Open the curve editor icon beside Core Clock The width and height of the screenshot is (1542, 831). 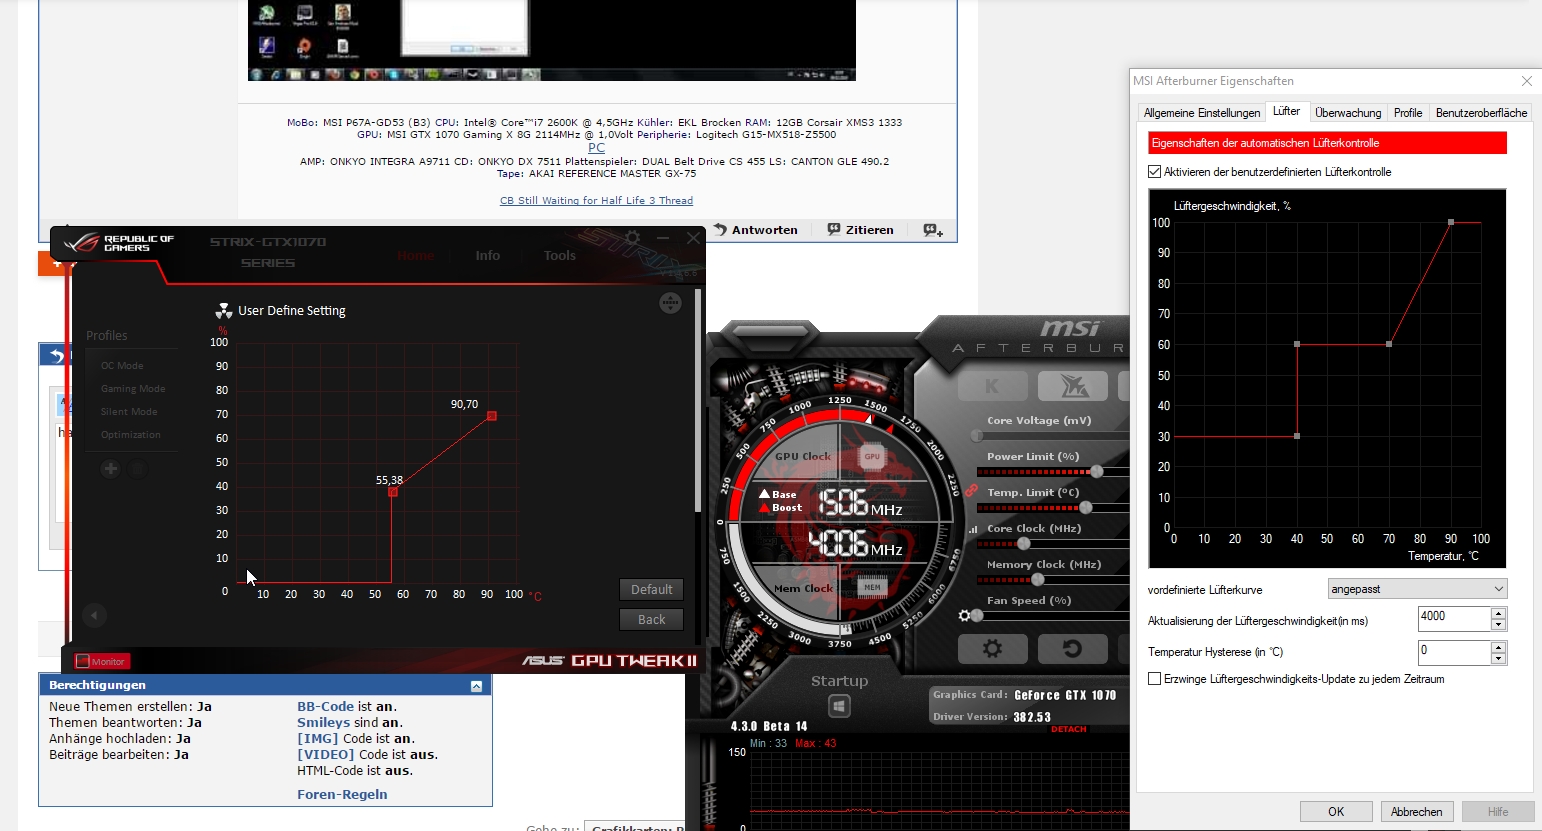(x=973, y=529)
